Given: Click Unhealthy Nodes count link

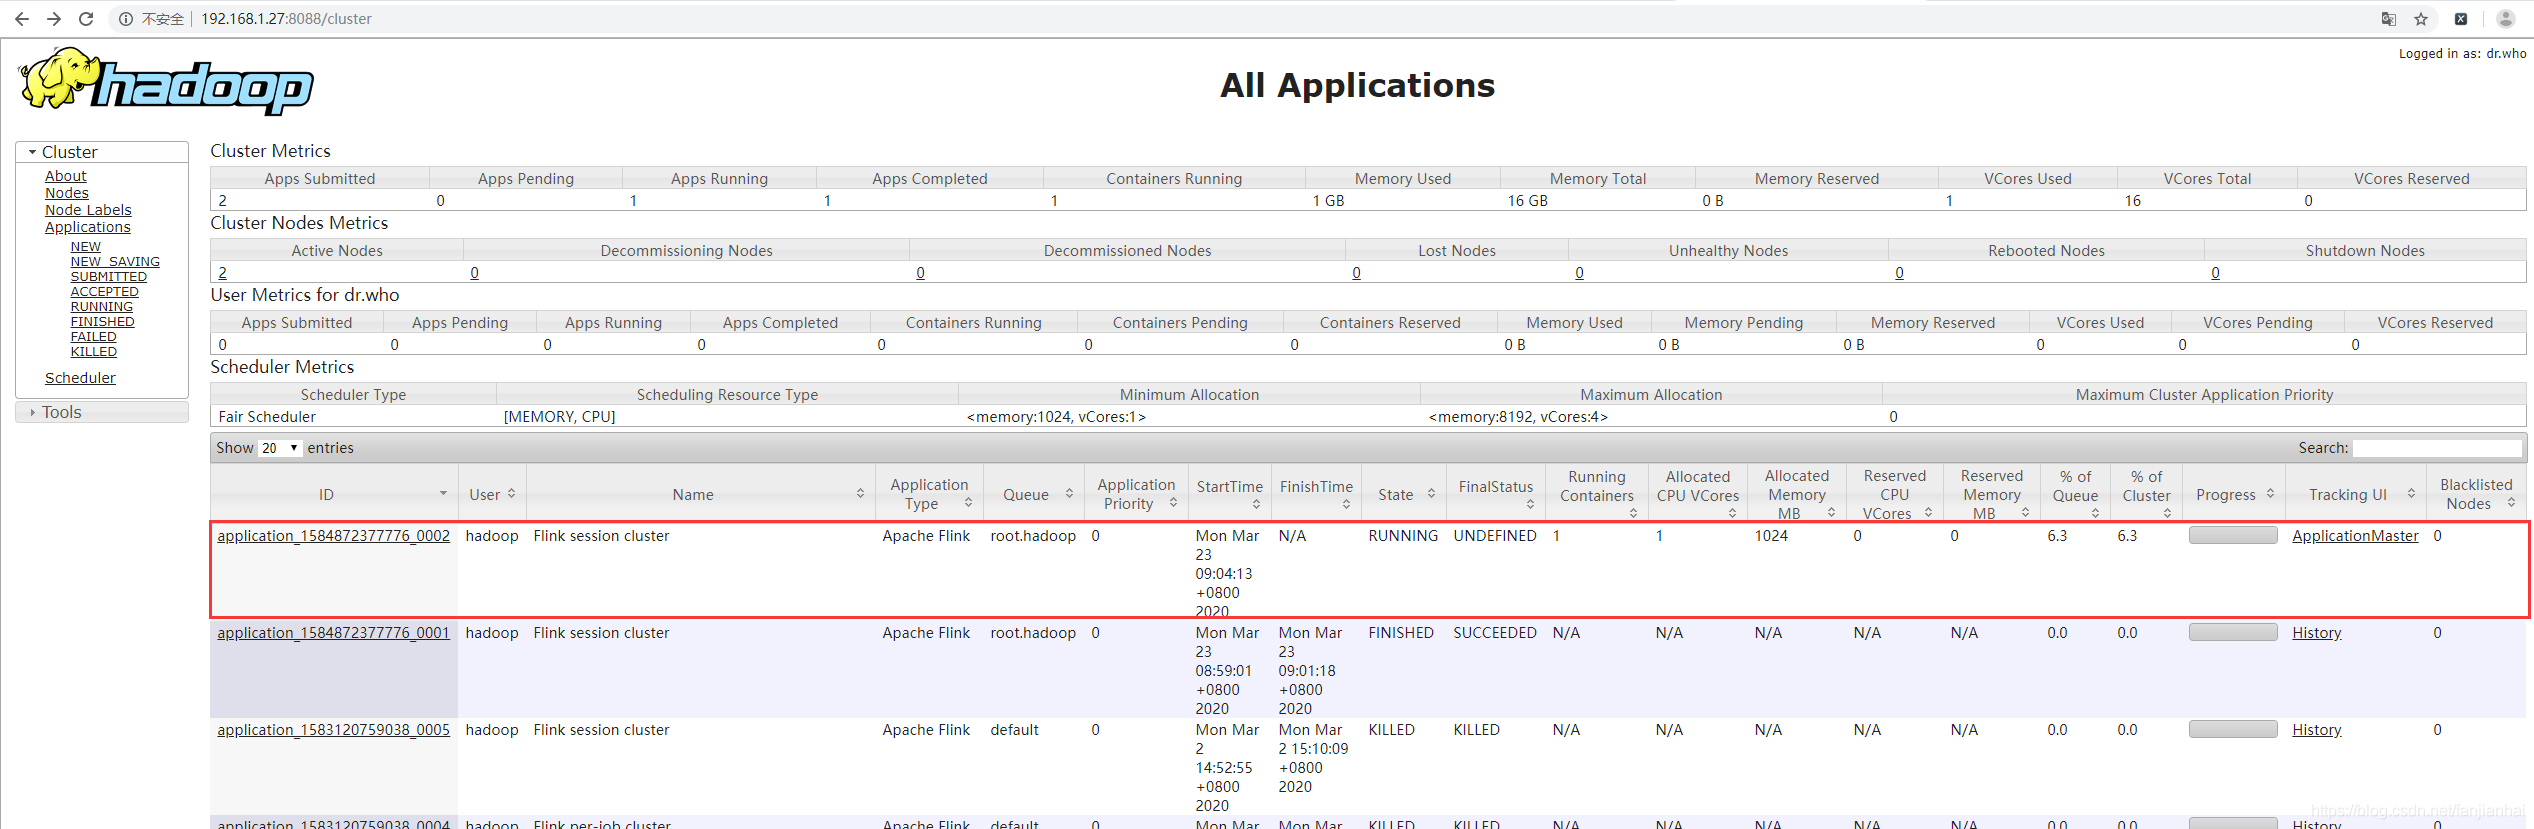Looking at the screenshot, I should (x=1580, y=273).
